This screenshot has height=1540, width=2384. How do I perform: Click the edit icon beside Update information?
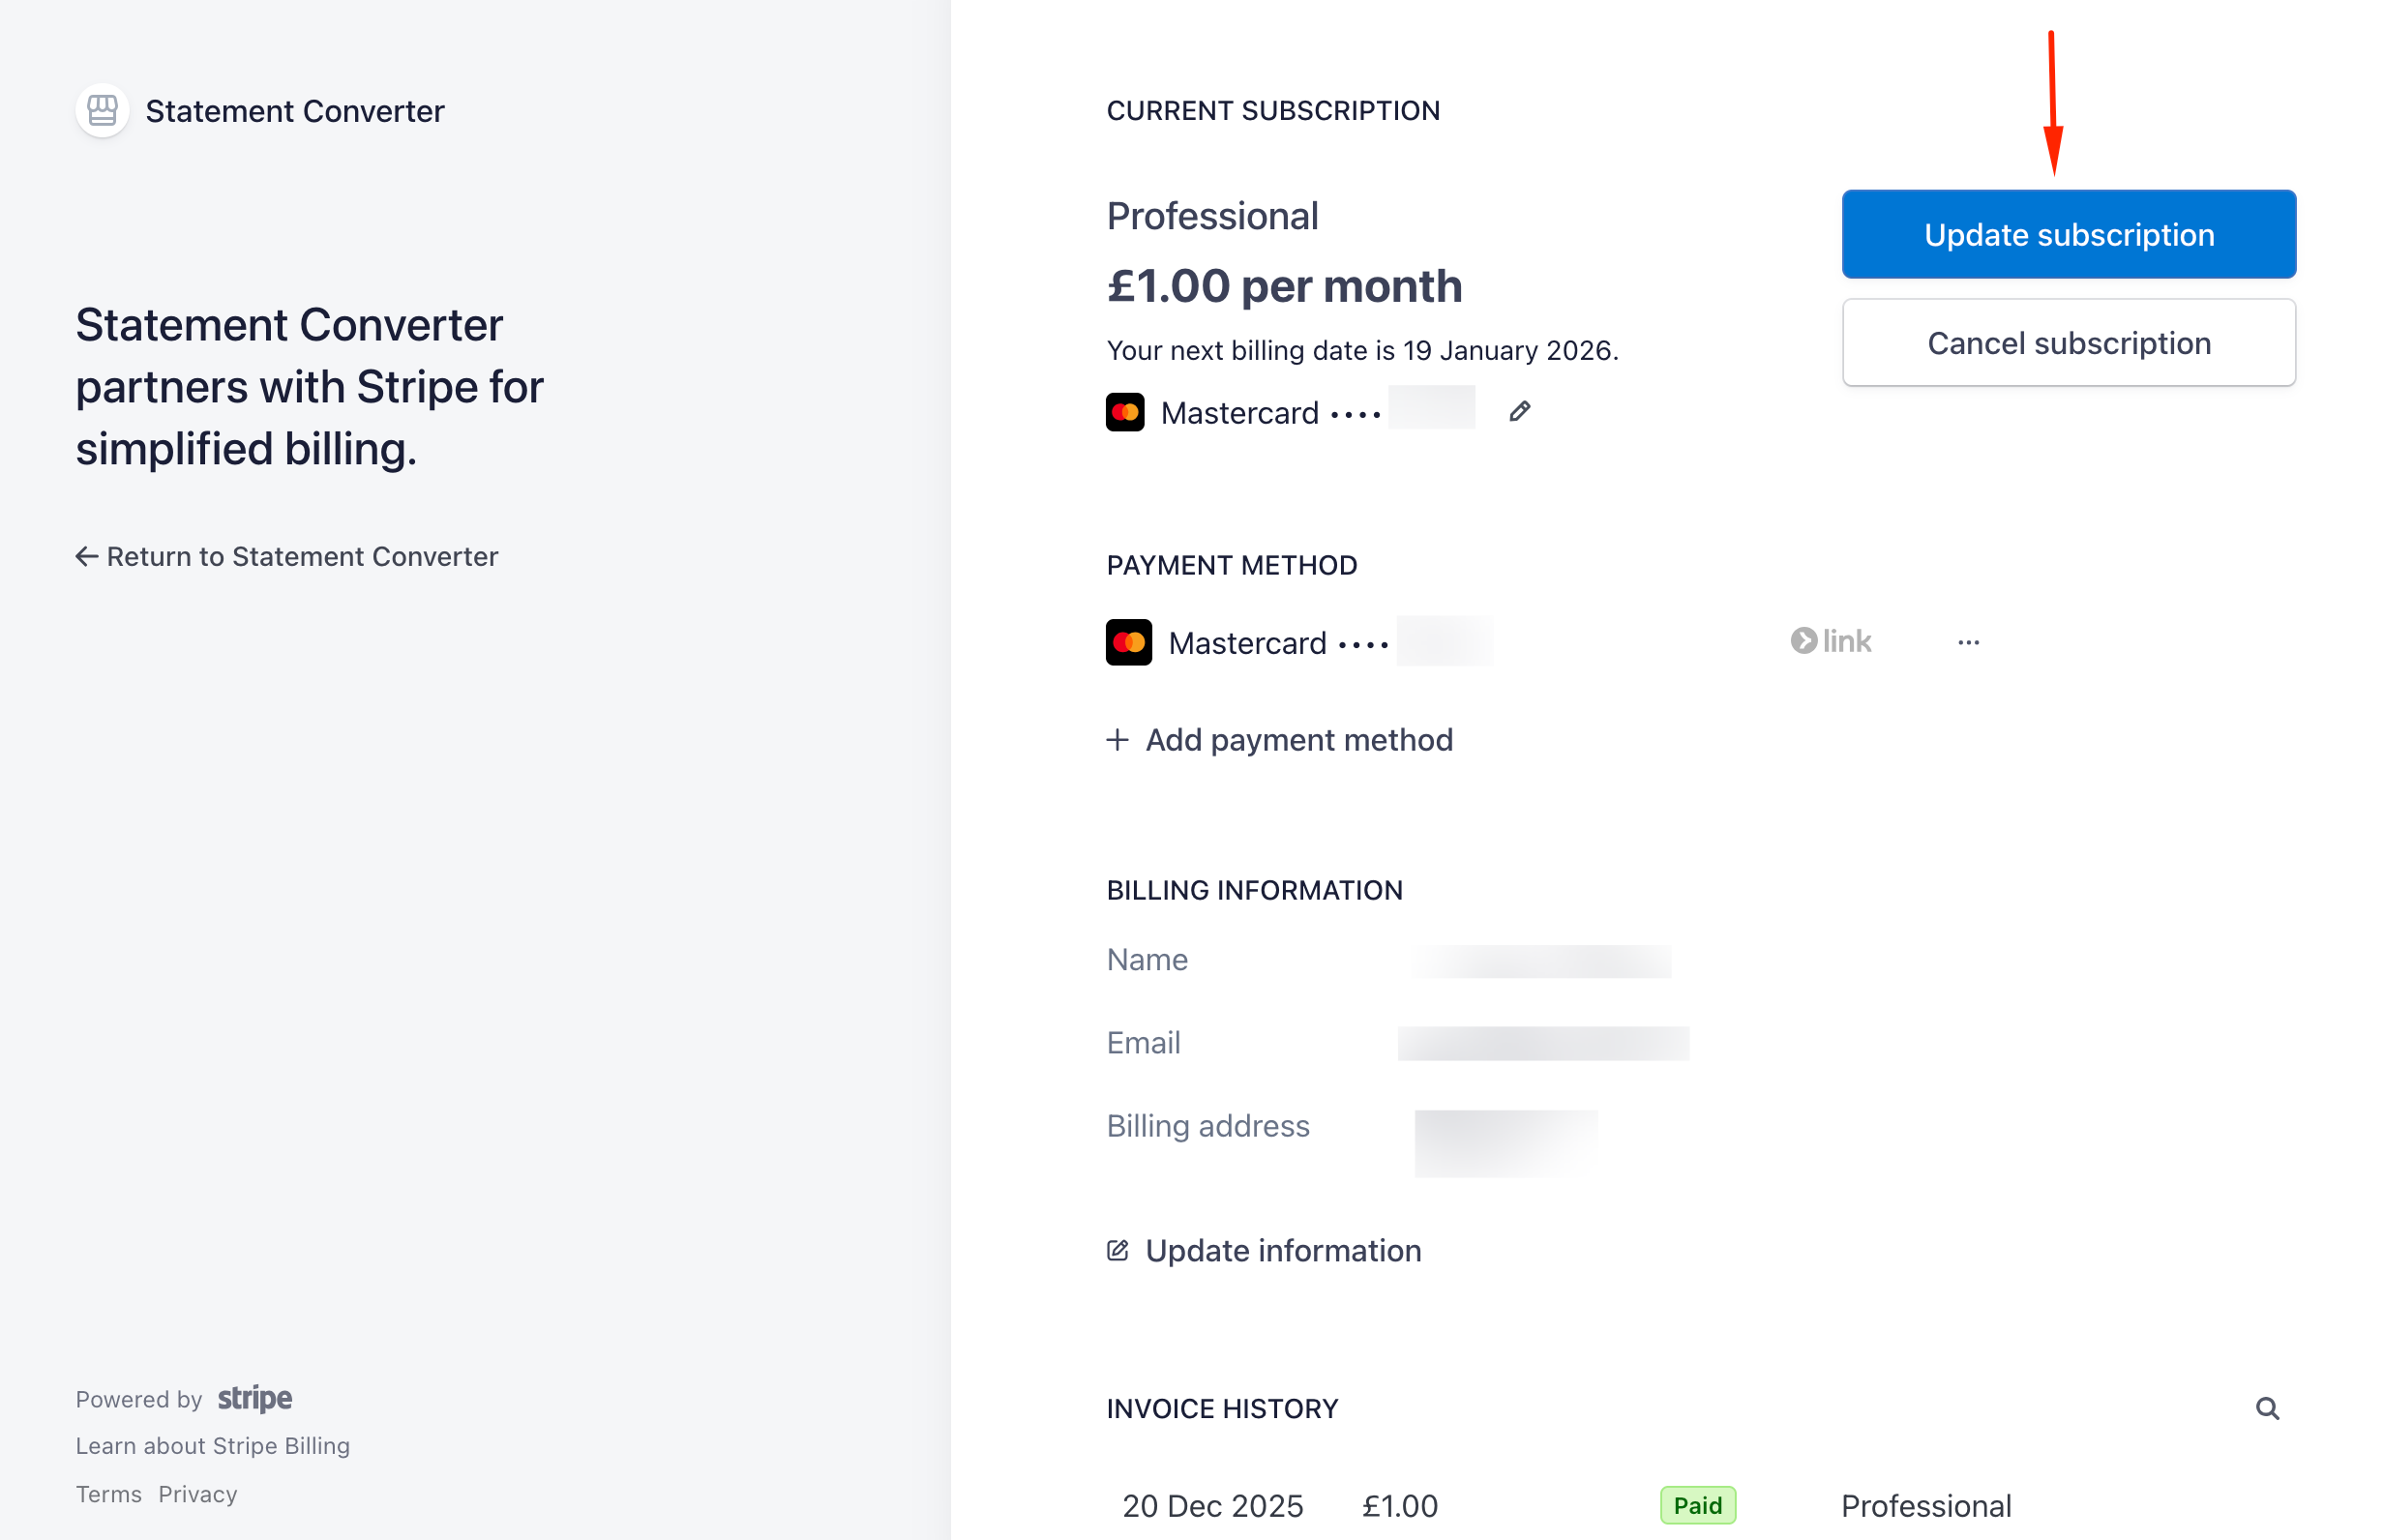click(x=1117, y=1250)
